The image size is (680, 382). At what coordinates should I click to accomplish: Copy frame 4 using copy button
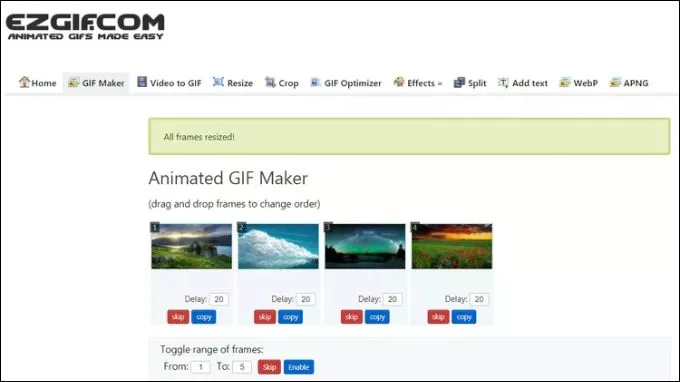(x=464, y=317)
